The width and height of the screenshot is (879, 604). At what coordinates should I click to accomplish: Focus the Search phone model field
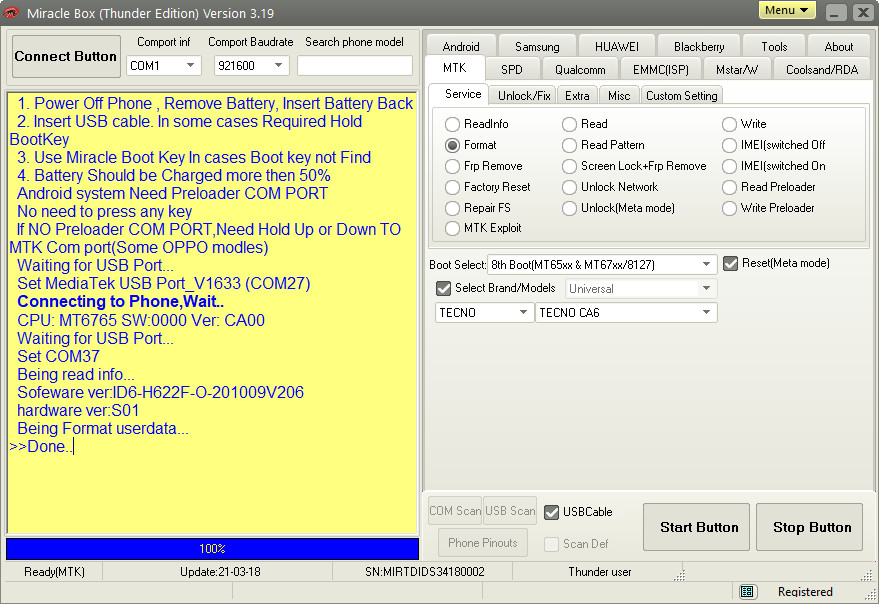(x=355, y=66)
